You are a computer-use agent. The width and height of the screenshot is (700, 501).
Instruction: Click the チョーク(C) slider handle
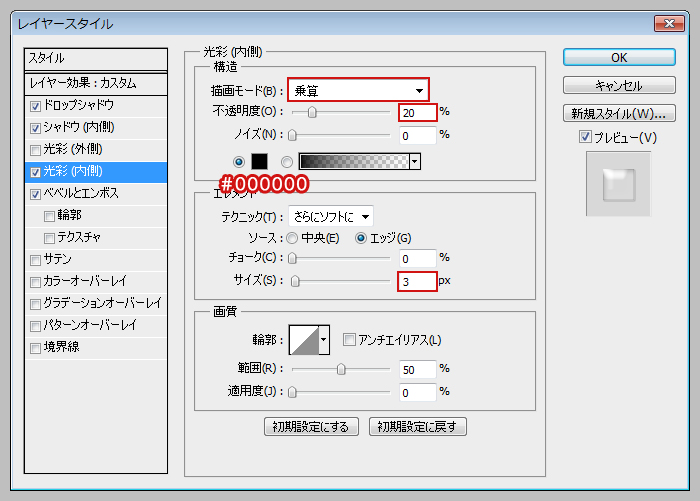click(x=292, y=258)
